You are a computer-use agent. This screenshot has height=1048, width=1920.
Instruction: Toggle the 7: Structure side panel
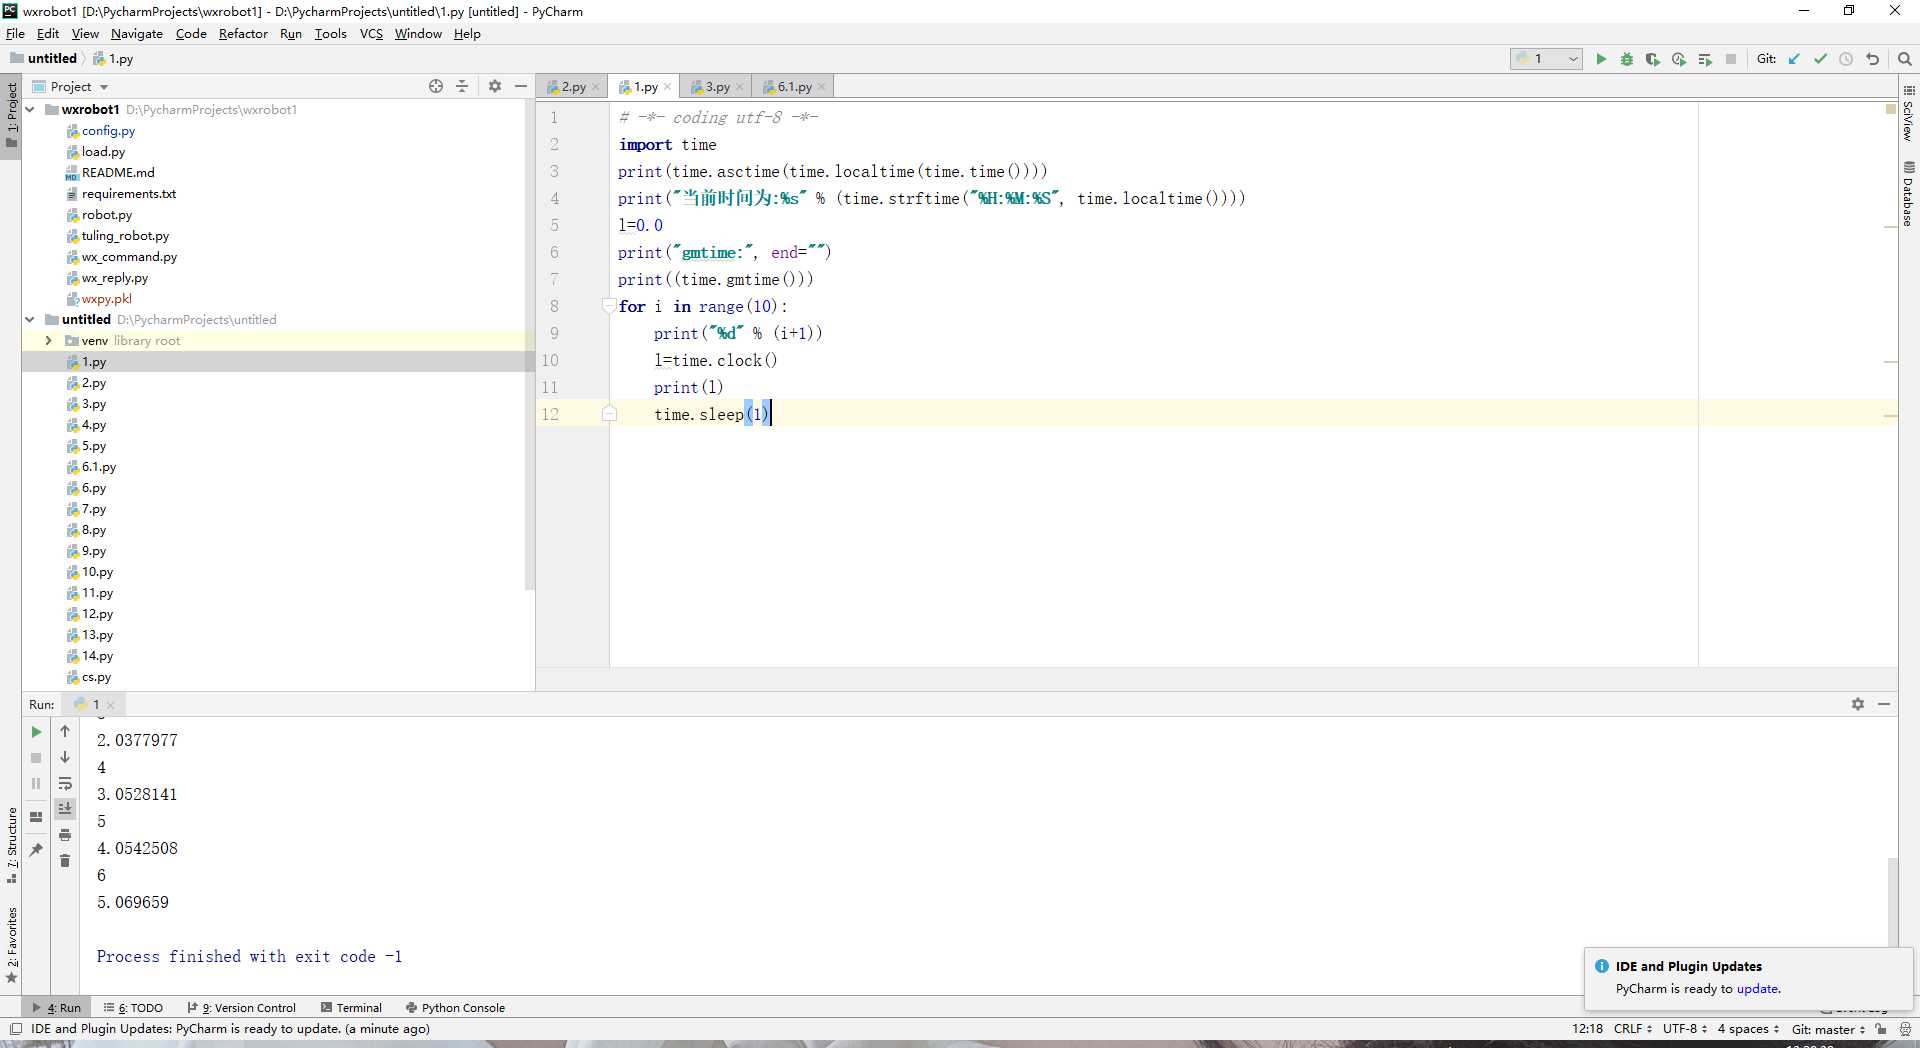point(11,846)
